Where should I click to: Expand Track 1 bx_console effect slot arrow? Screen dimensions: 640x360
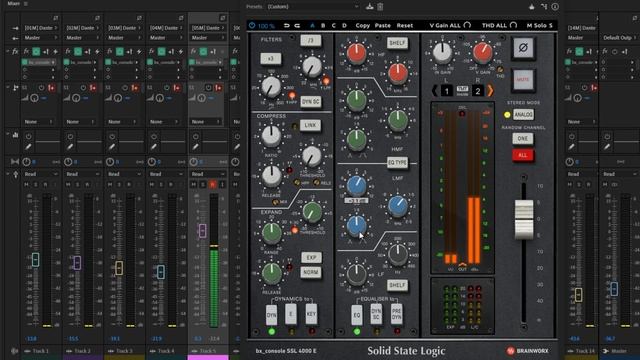tap(54, 62)
